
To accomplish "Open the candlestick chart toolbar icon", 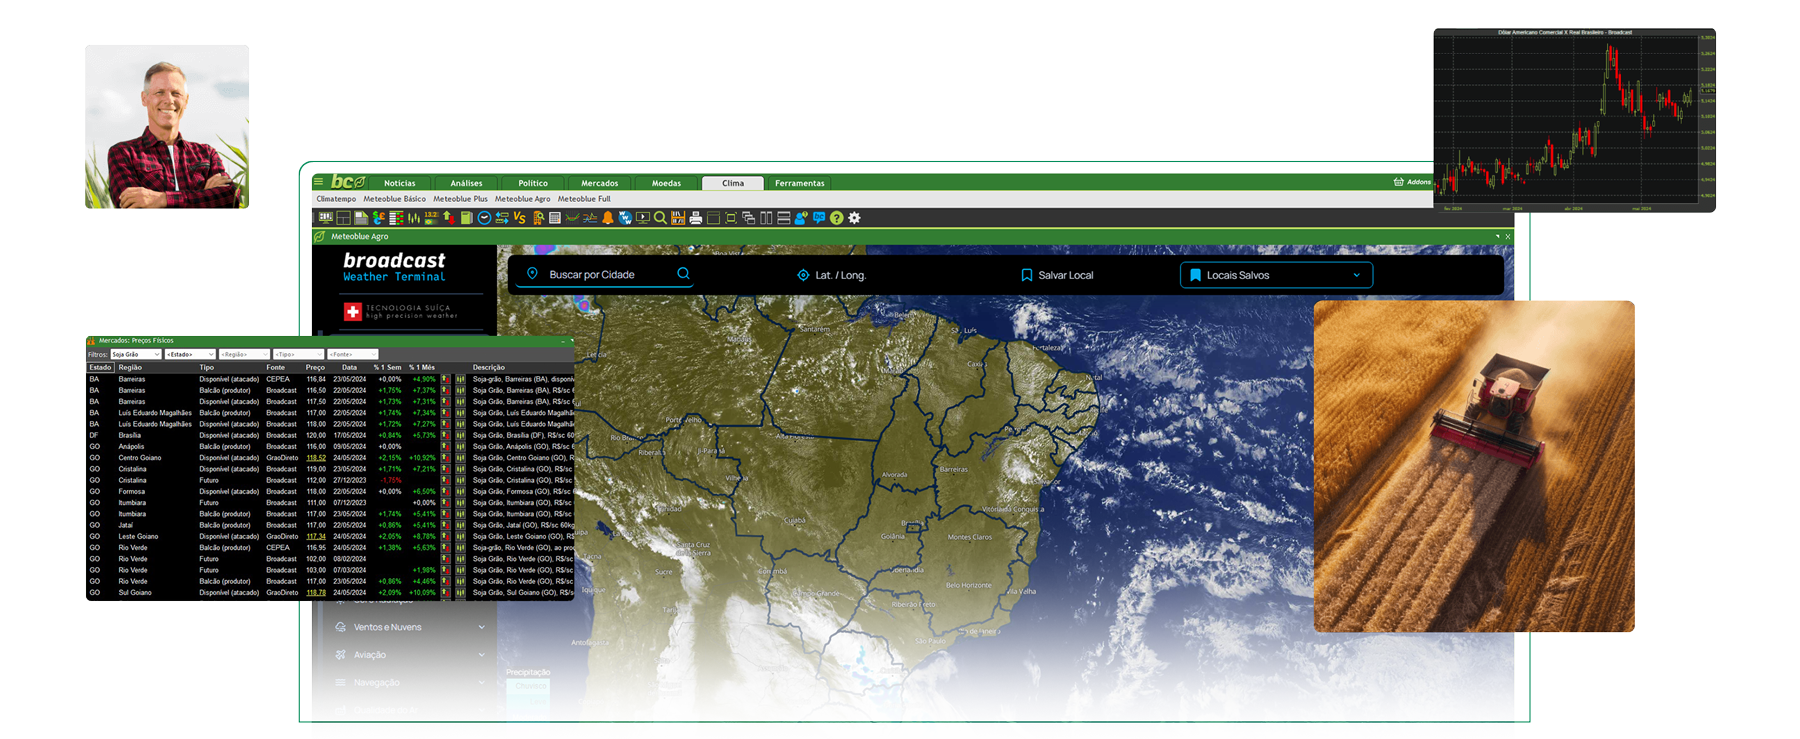I will click(x=414, y=218).
